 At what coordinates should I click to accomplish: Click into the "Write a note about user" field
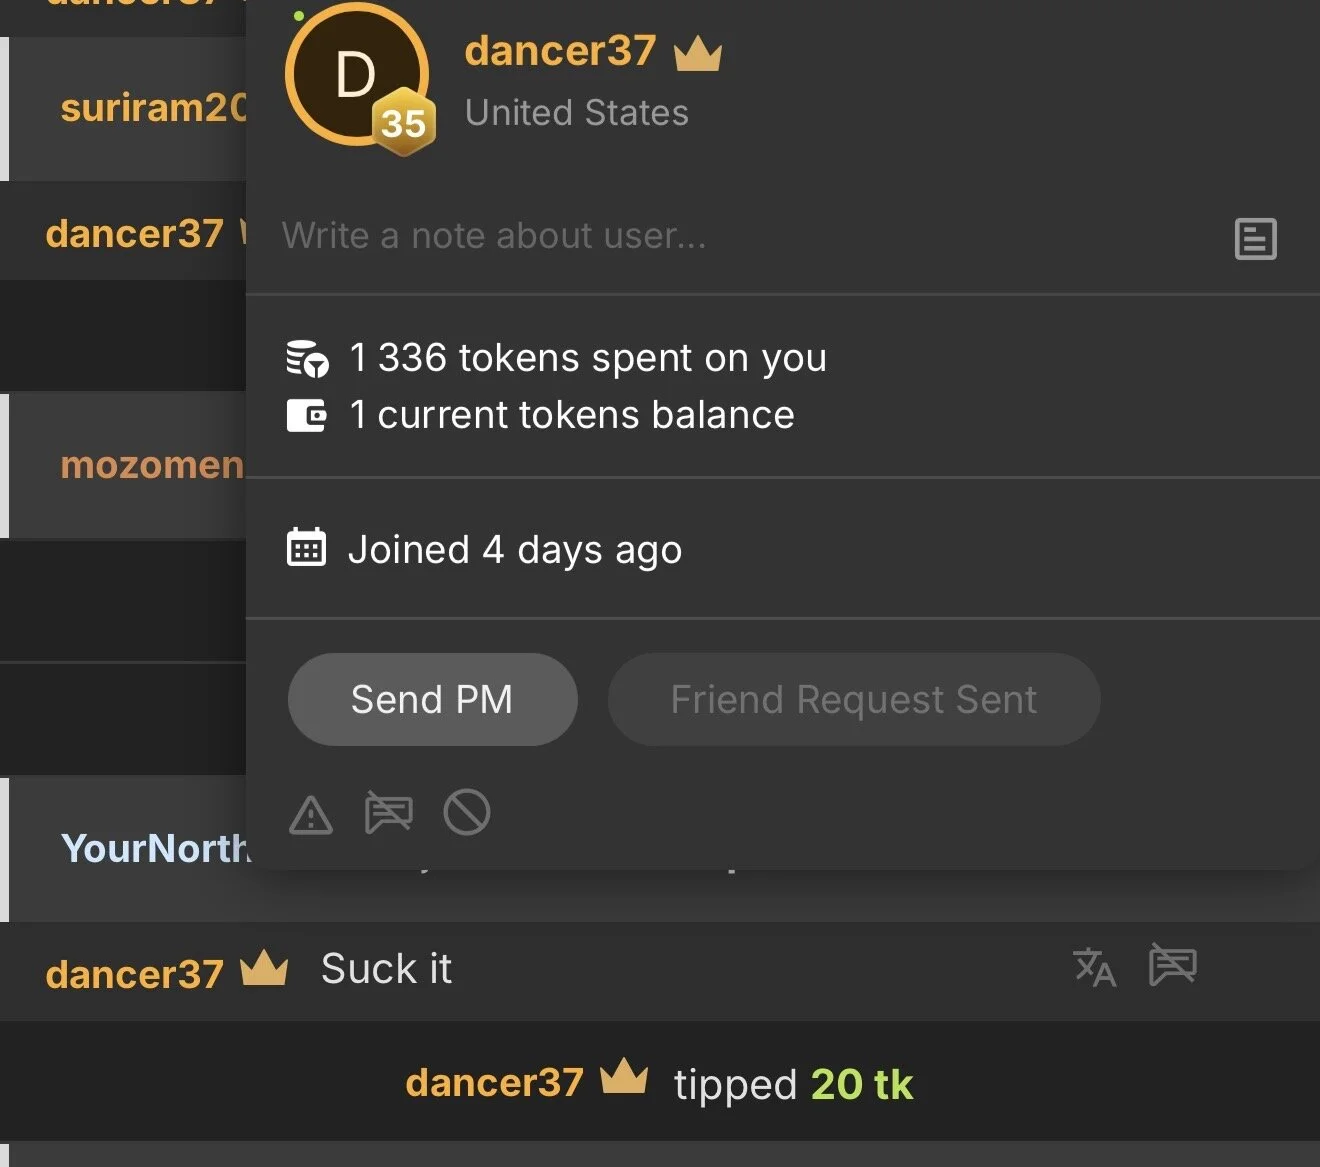coord(740,236)
